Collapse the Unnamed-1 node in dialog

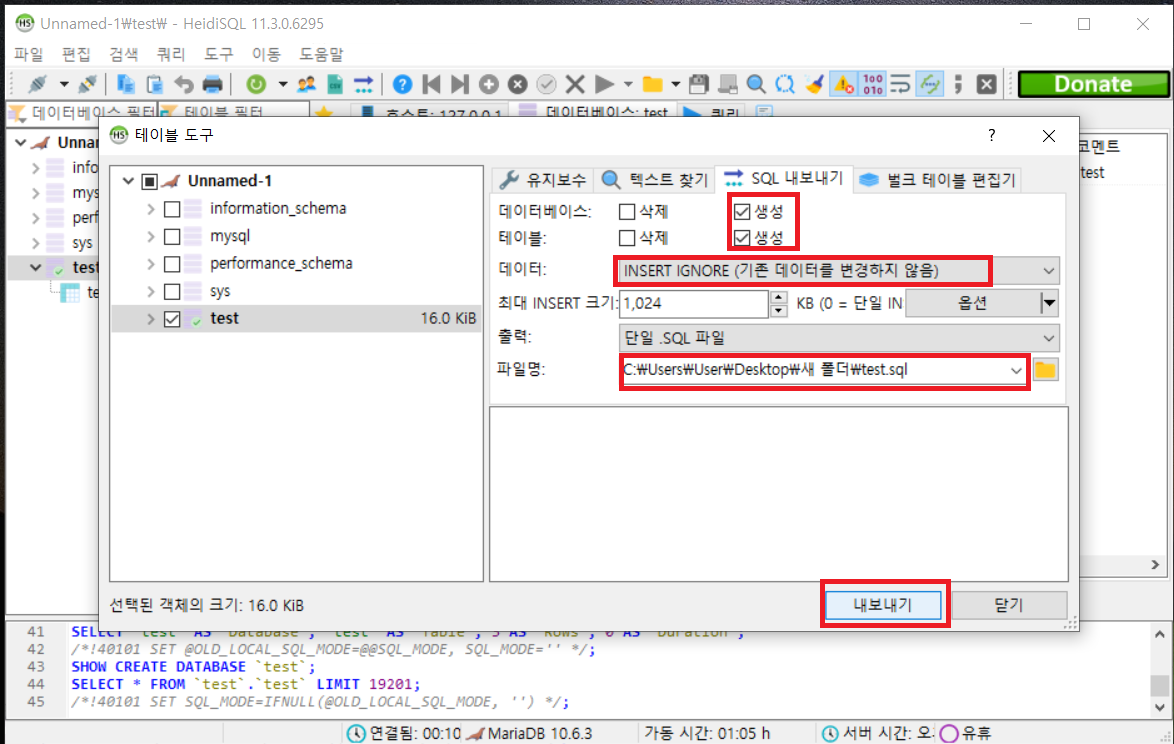coord(128,181)
